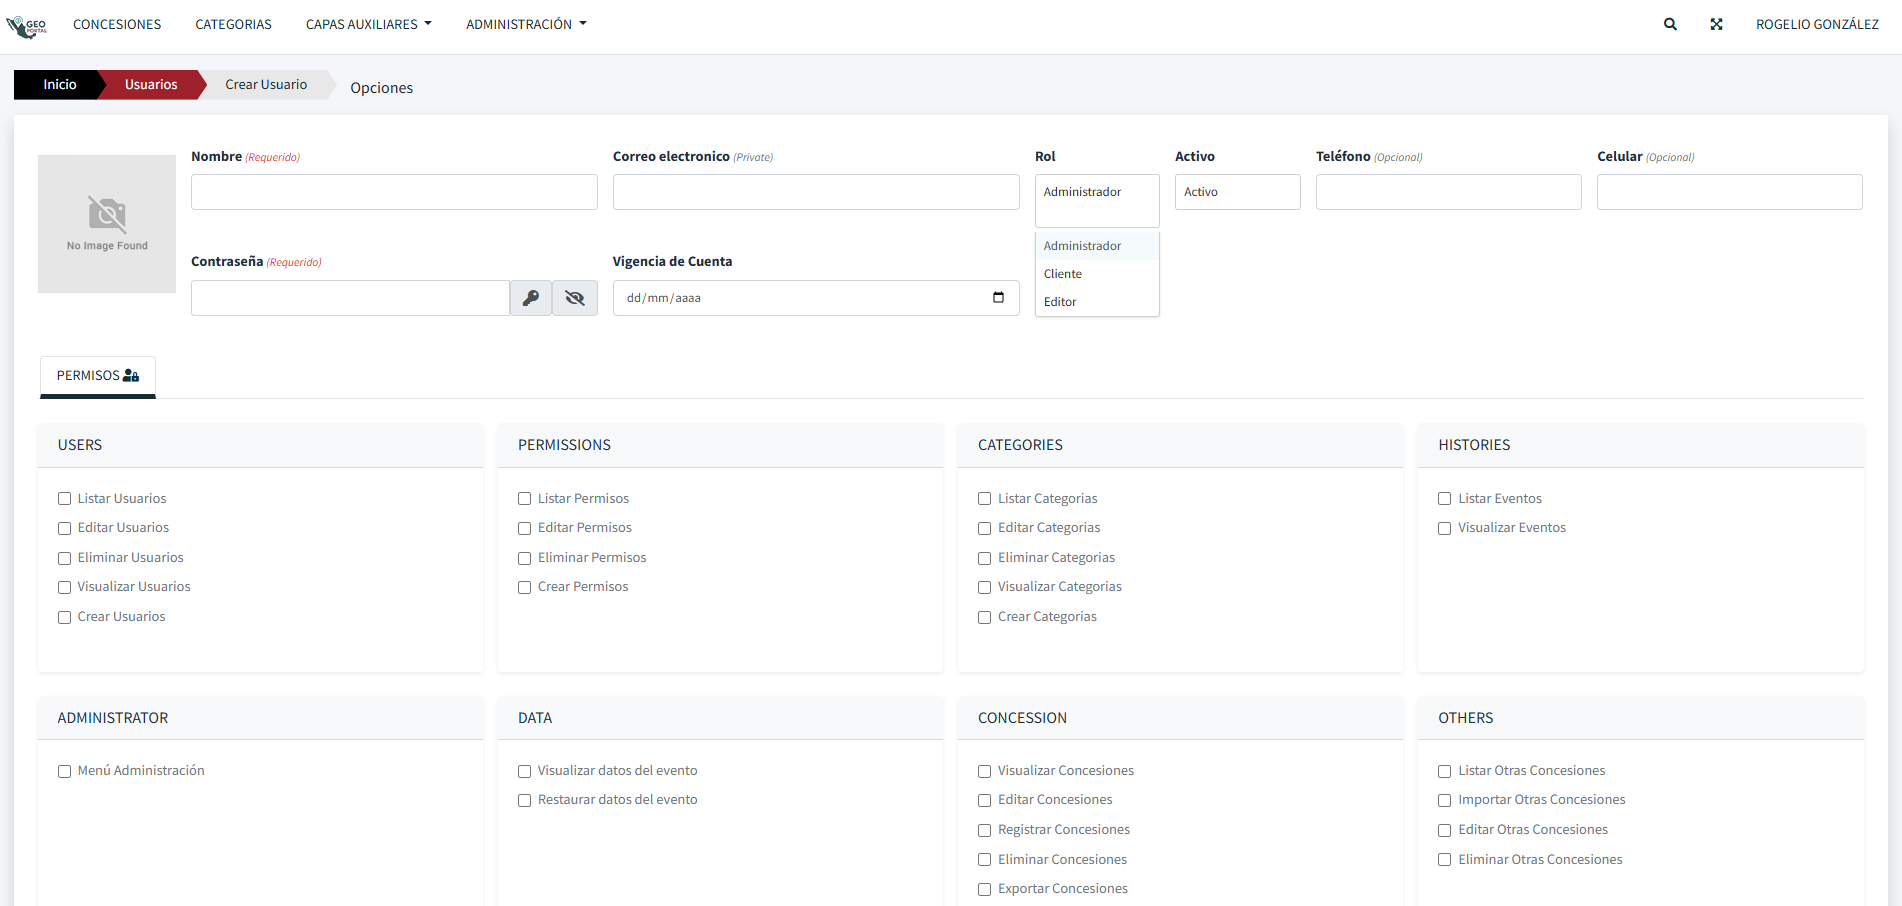The image size is (1902, 906).
Task: Check the Crear Permisos option
Action: [x=525, y=588]
